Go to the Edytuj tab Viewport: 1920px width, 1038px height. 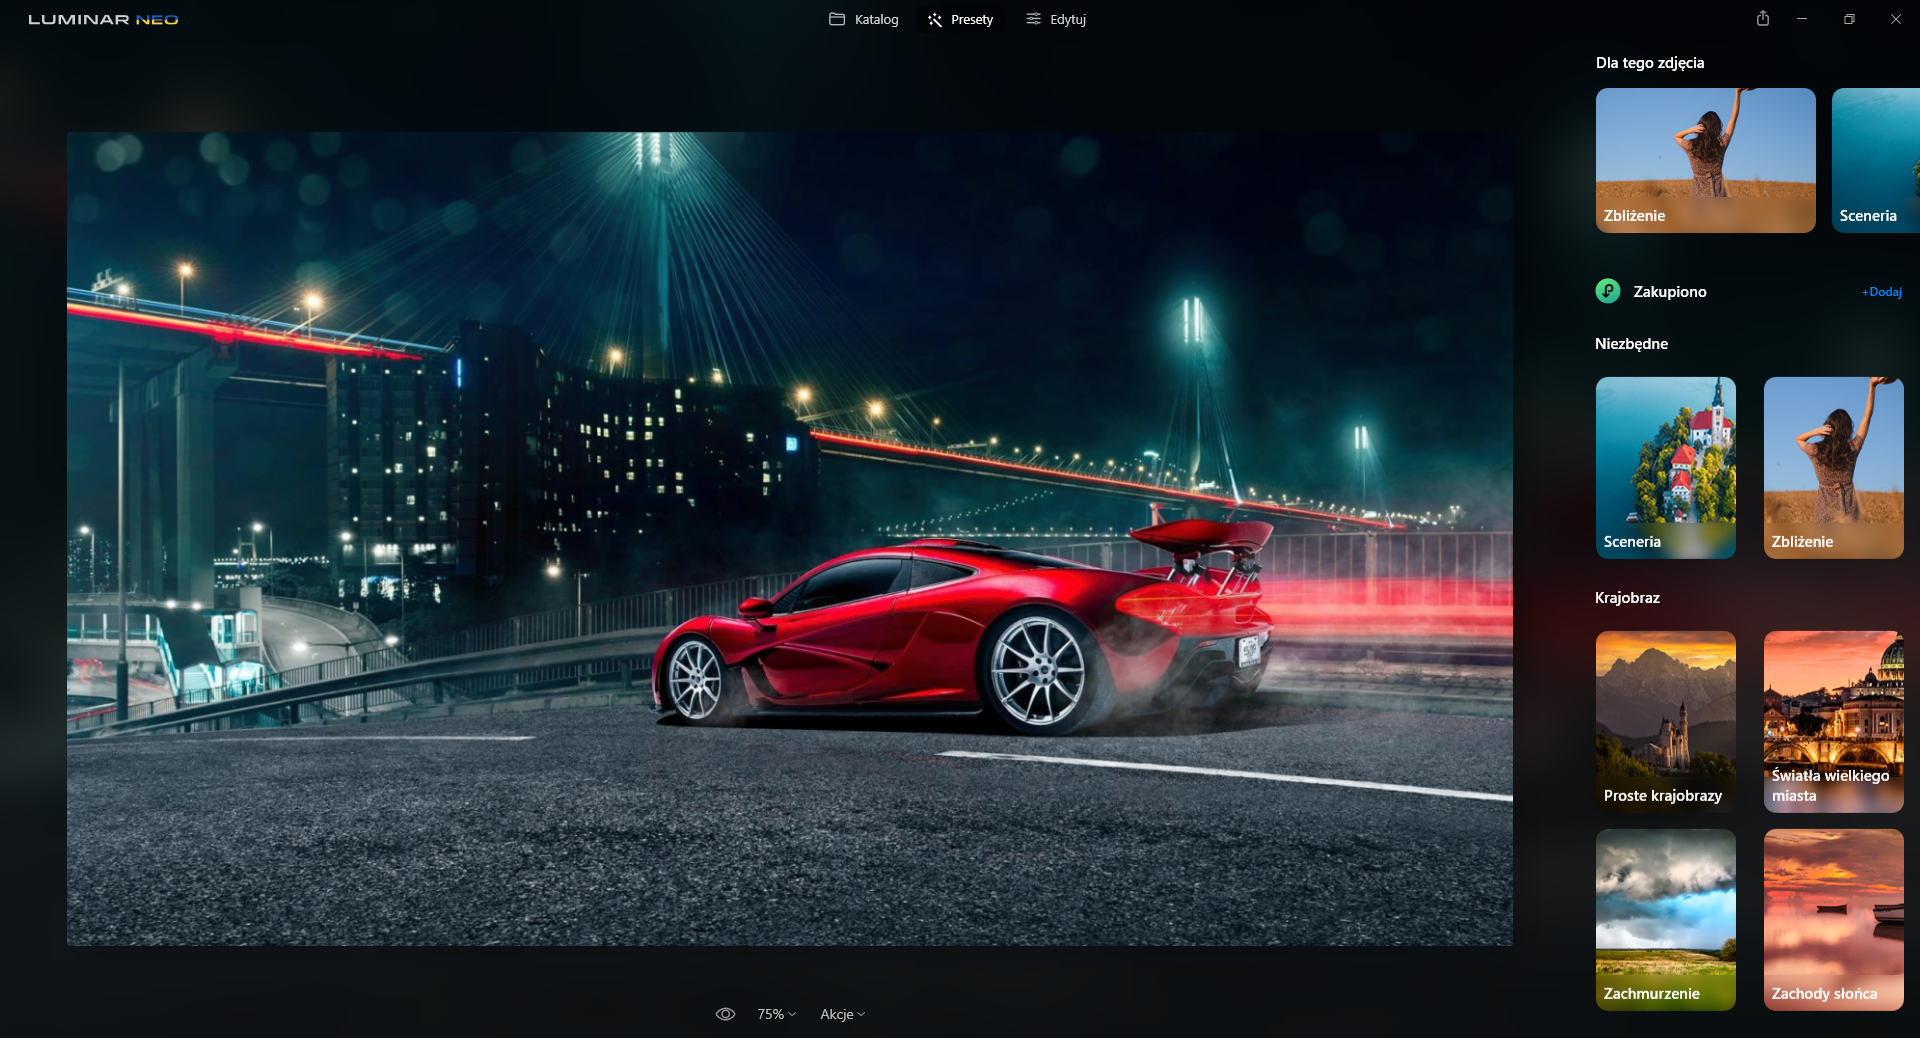tap(1056, 19)
